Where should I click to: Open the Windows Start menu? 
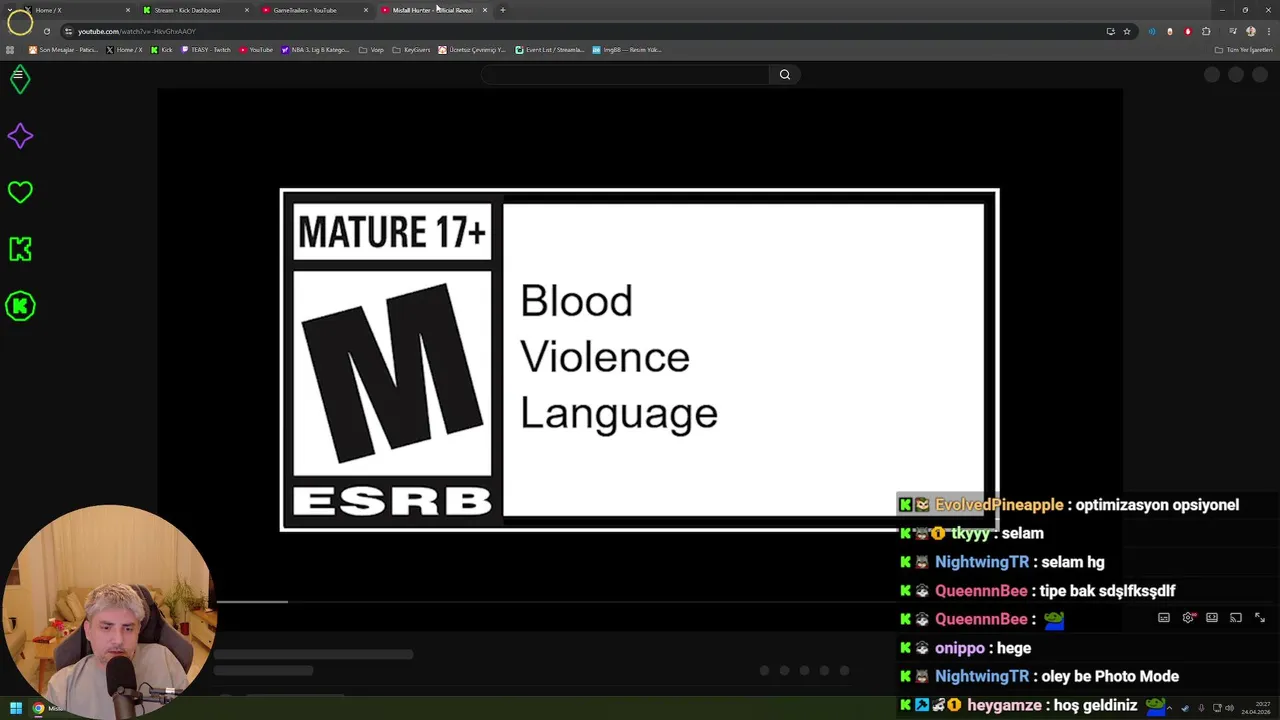pos(16,708)
